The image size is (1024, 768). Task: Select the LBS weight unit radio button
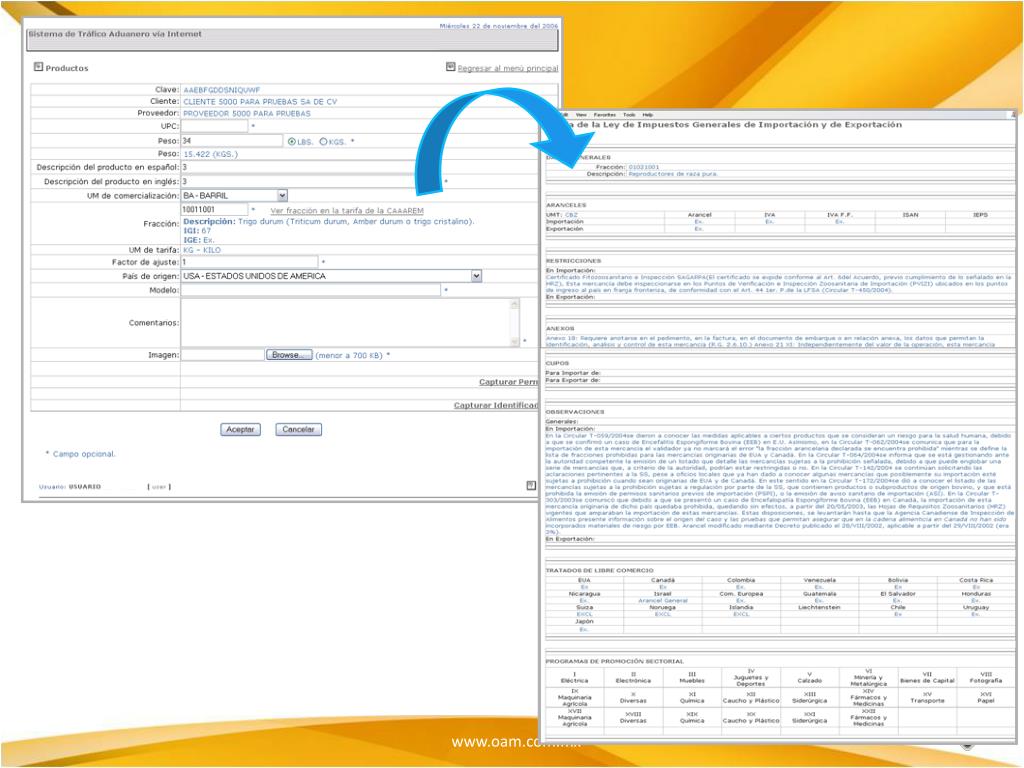[x=292, y=141]
